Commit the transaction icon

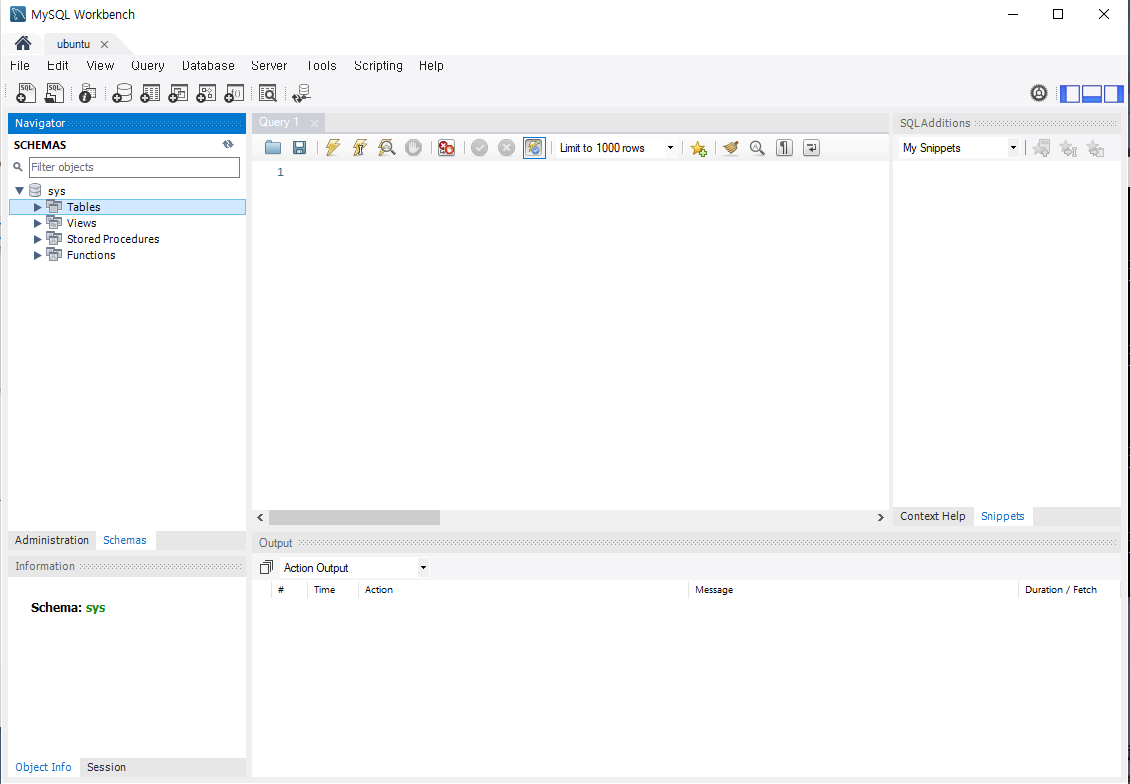pos(479,148)
